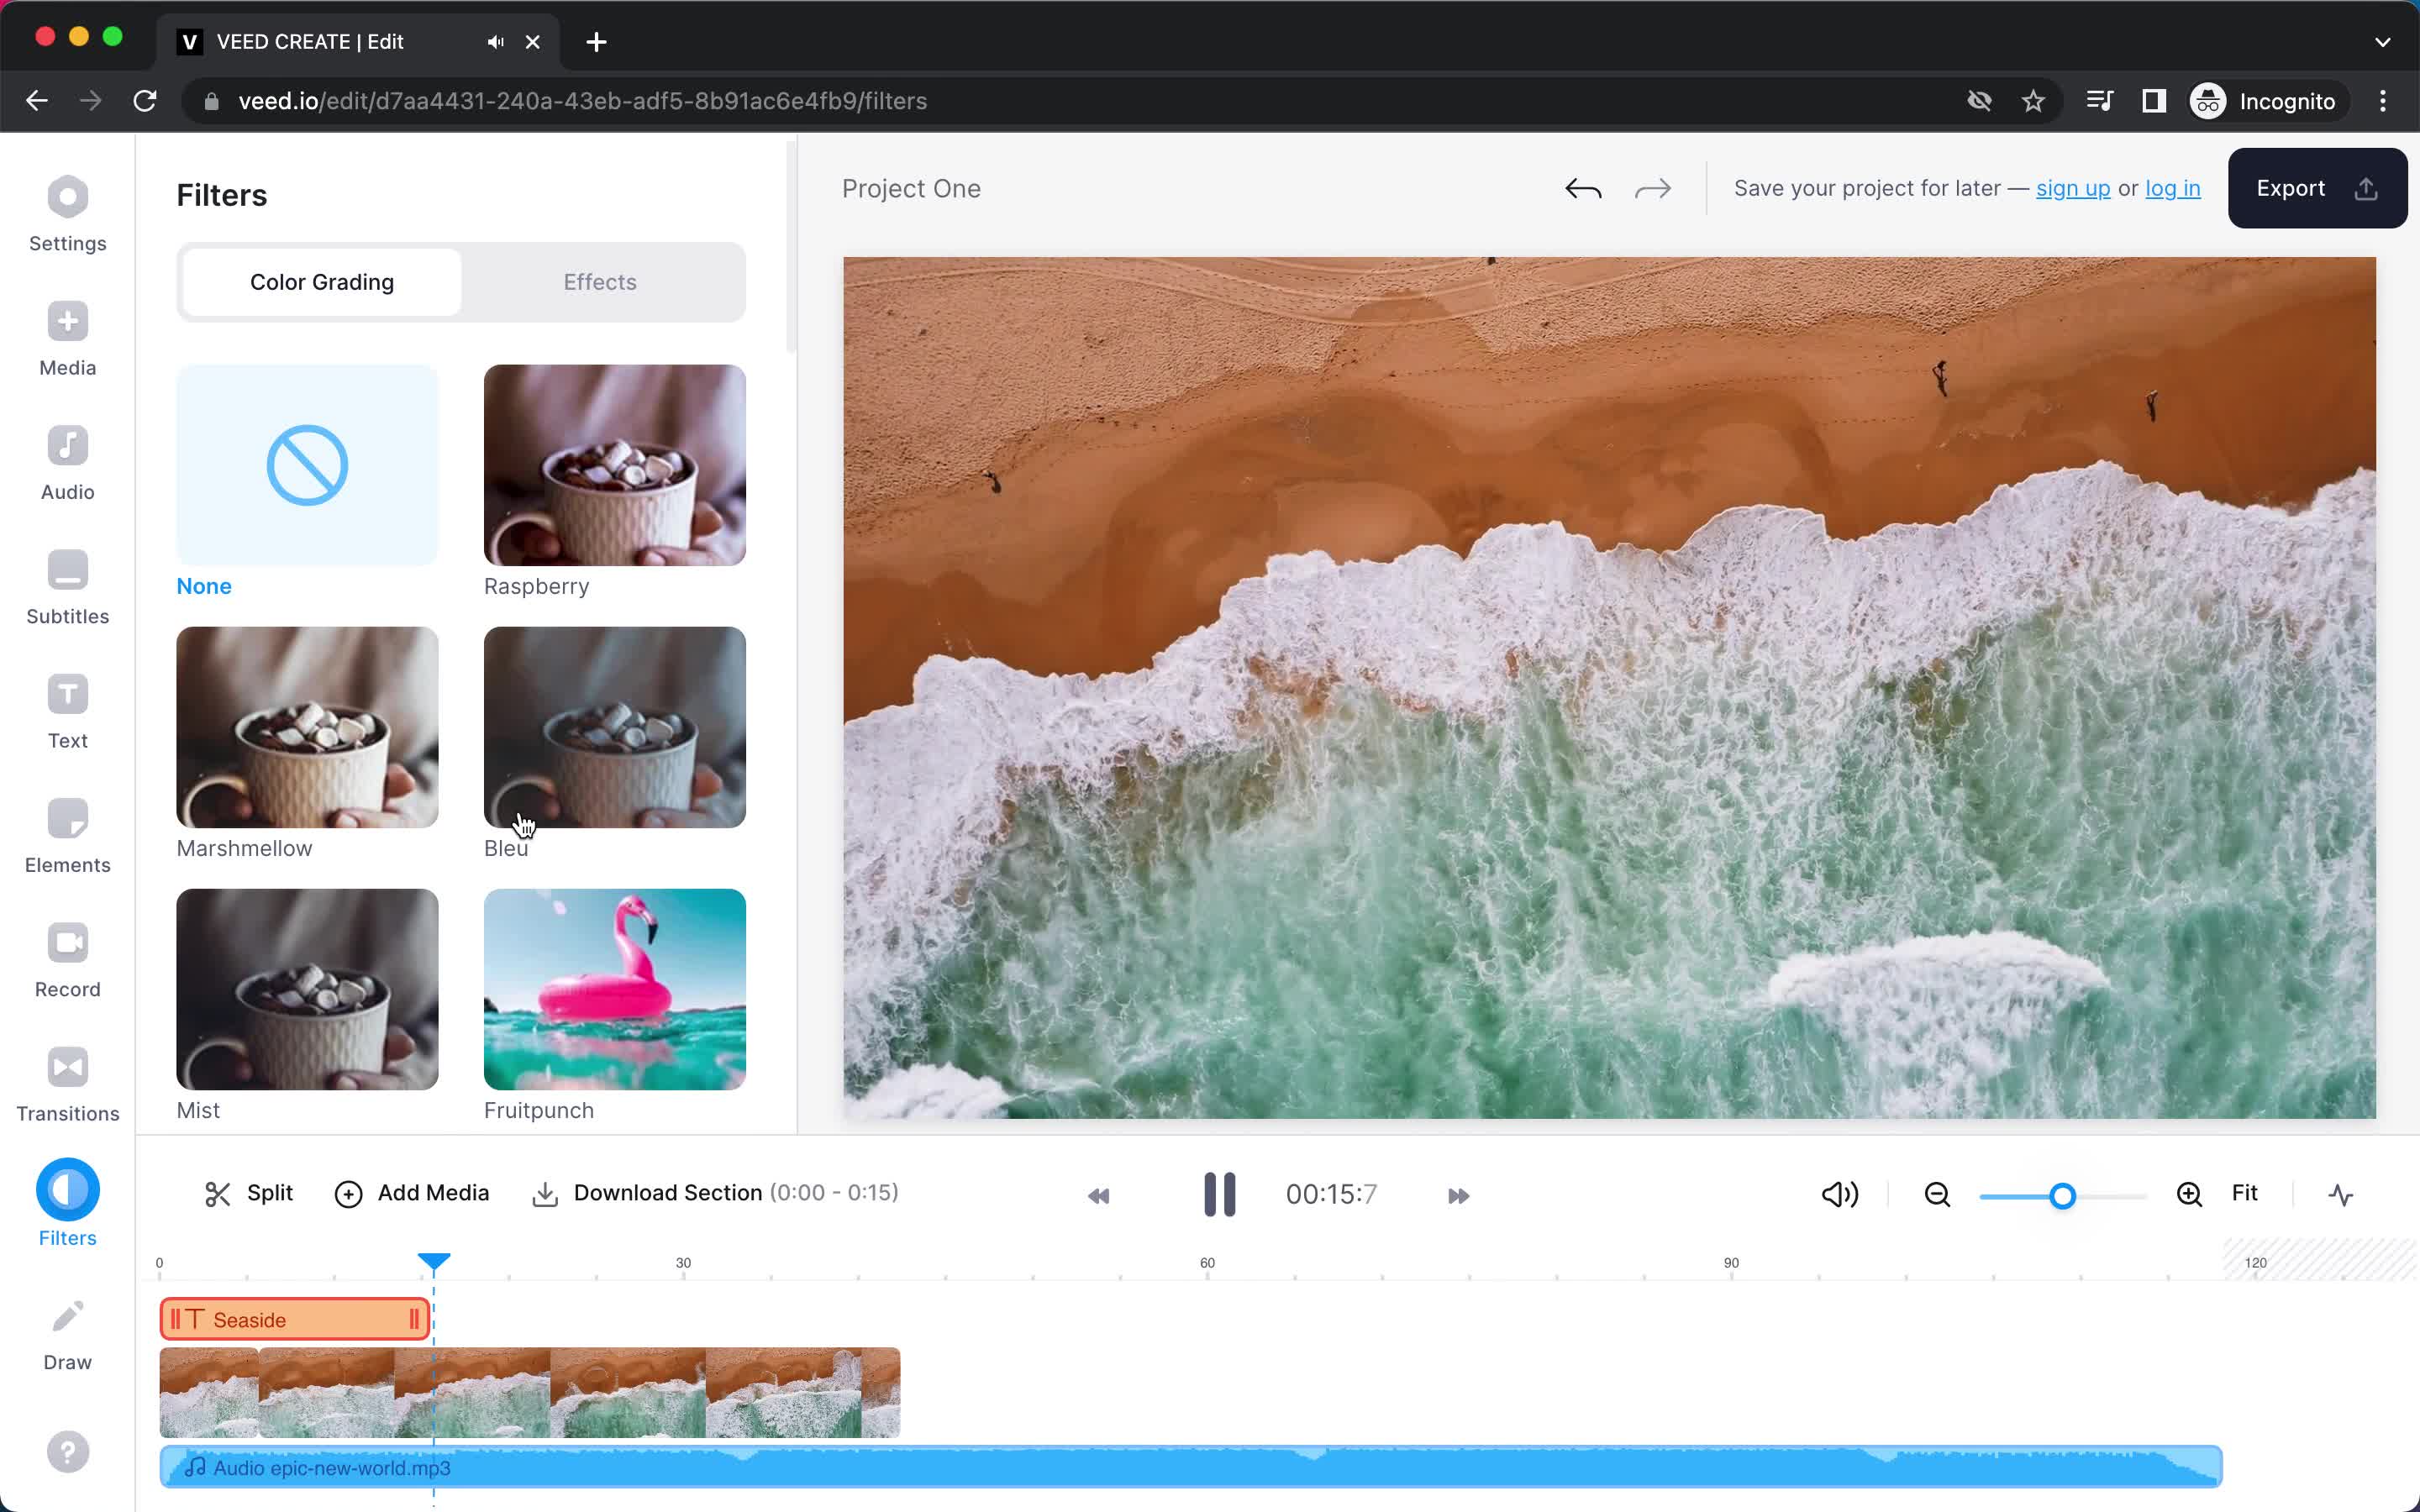Click the video preview canvas
The image size is (2420, 1512).
tap(1609, 688)
